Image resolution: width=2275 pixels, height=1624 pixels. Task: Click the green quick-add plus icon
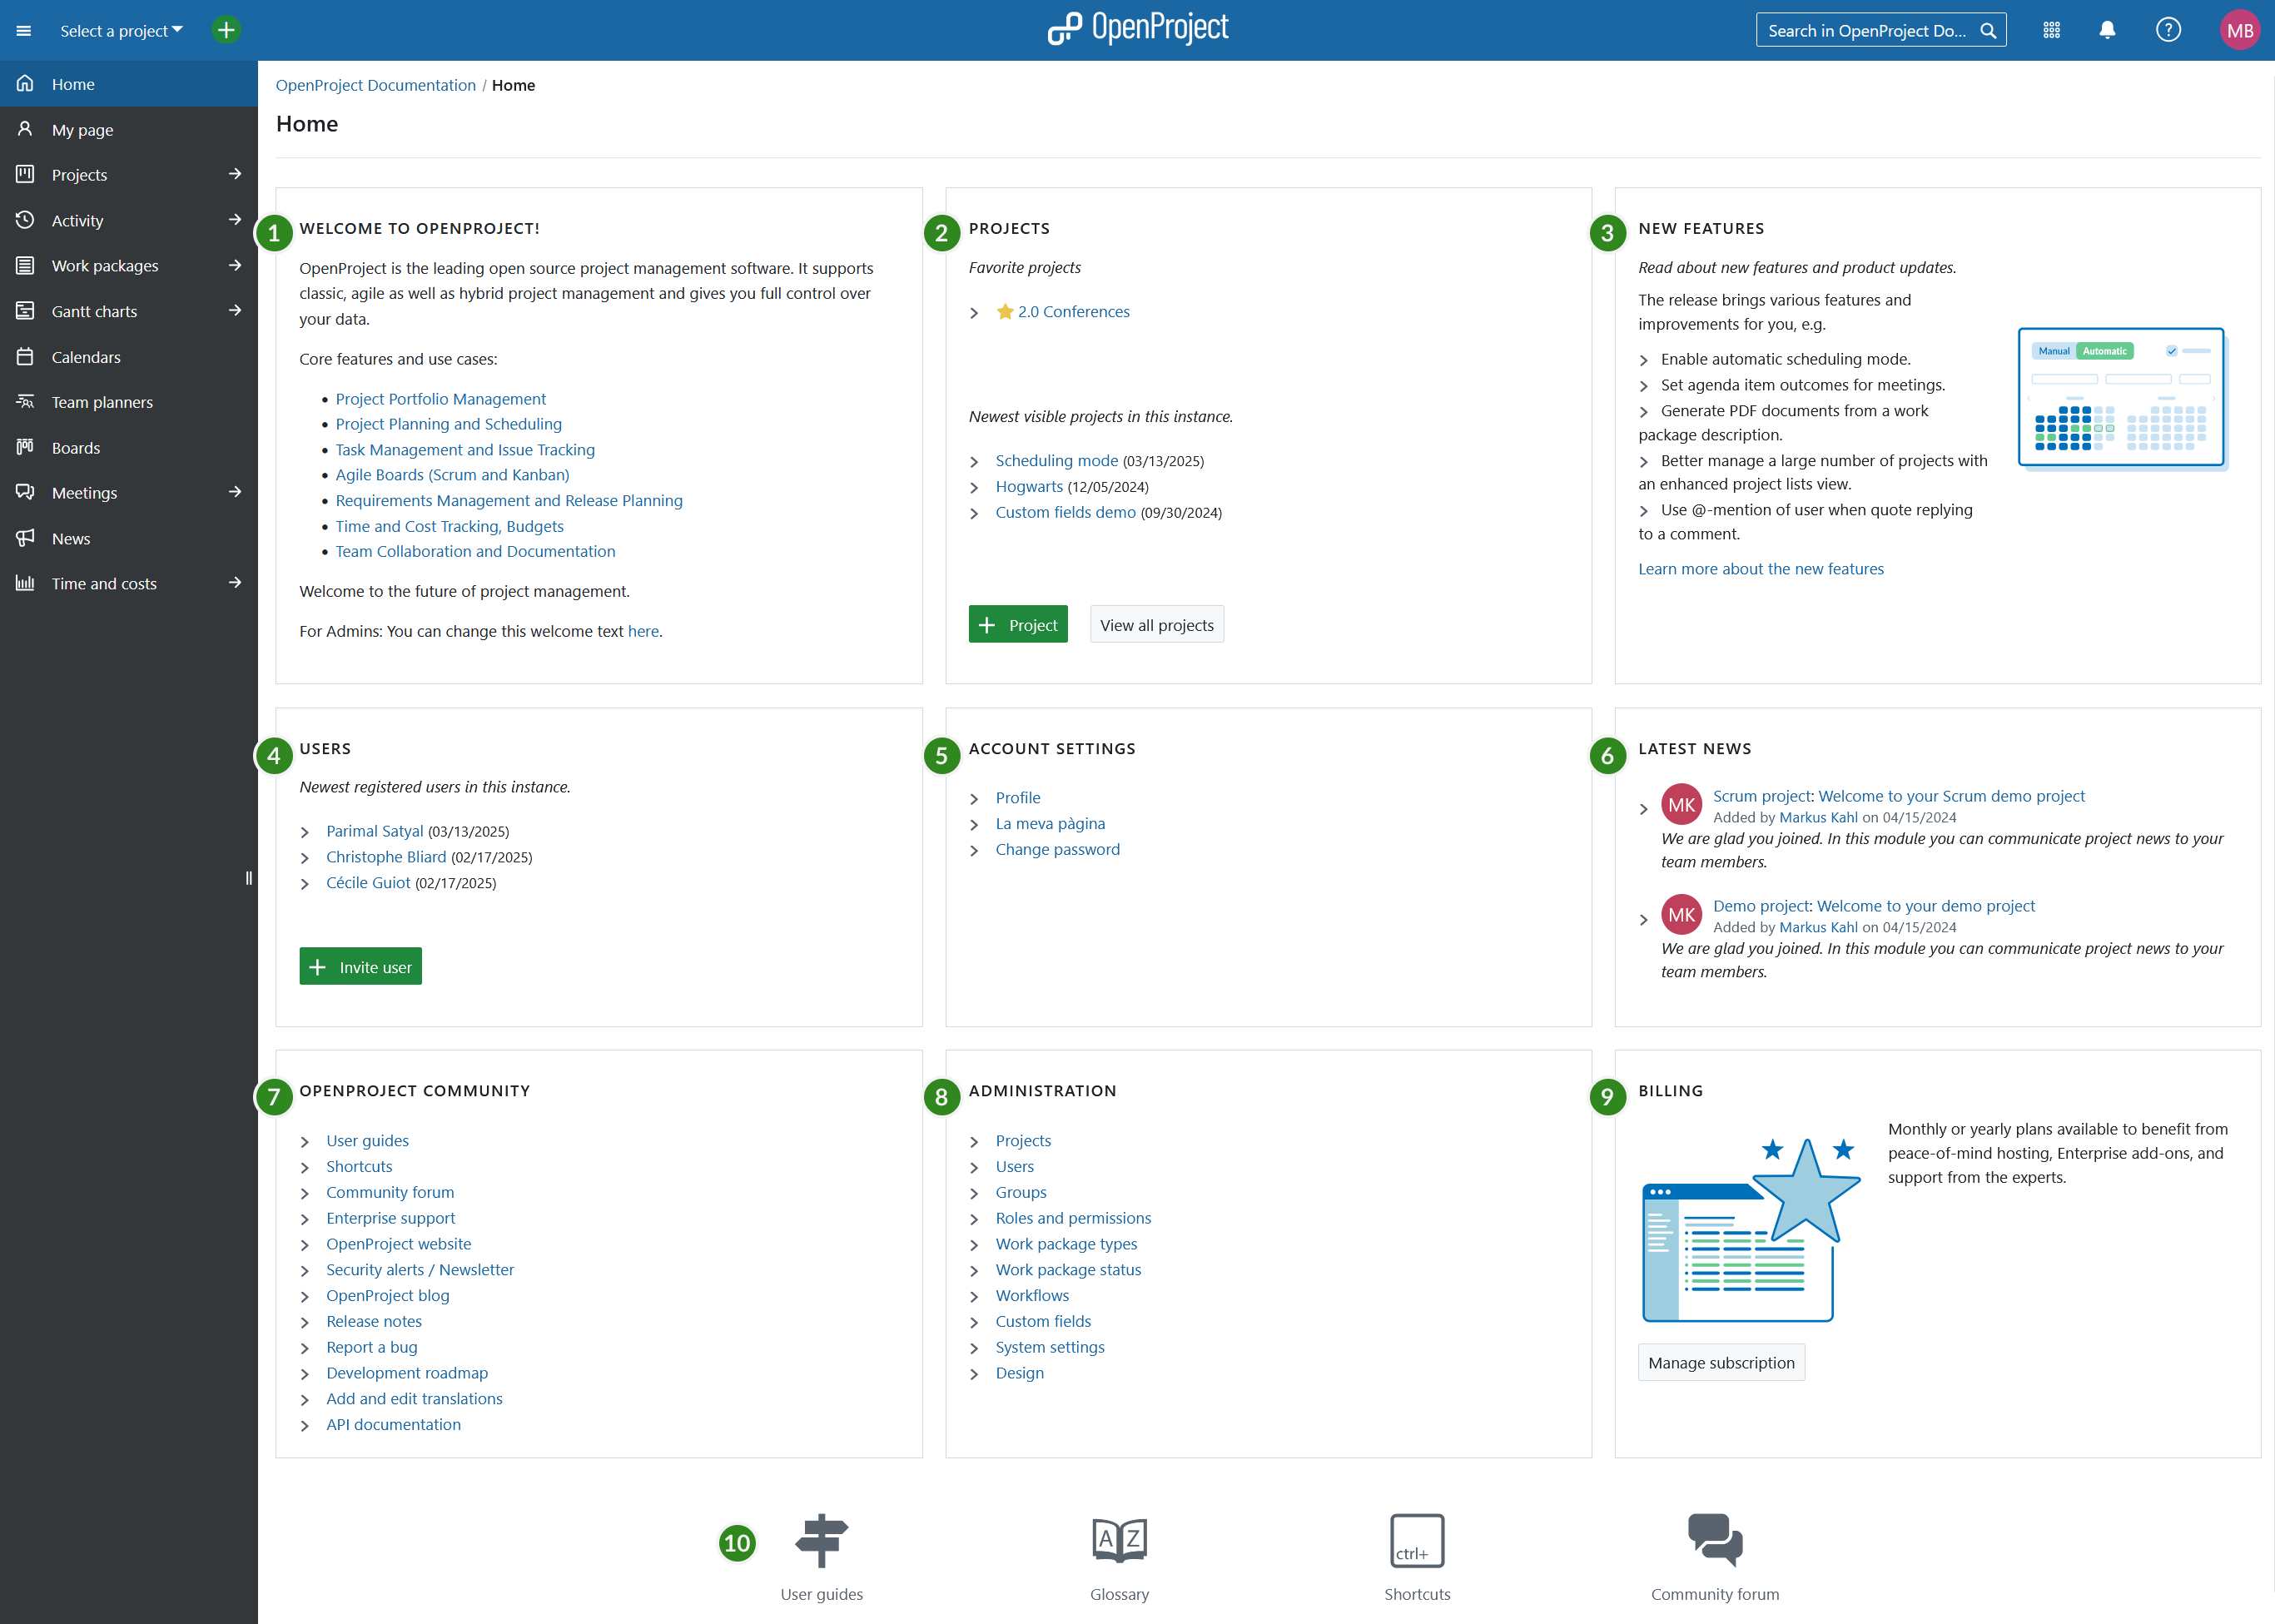[x=226, y=30]
